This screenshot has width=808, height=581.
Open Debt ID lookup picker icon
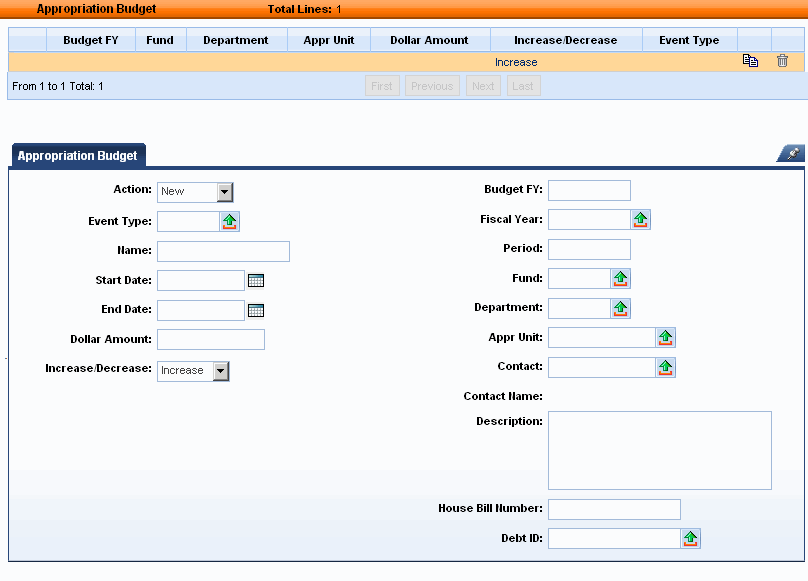click(691, 539)
